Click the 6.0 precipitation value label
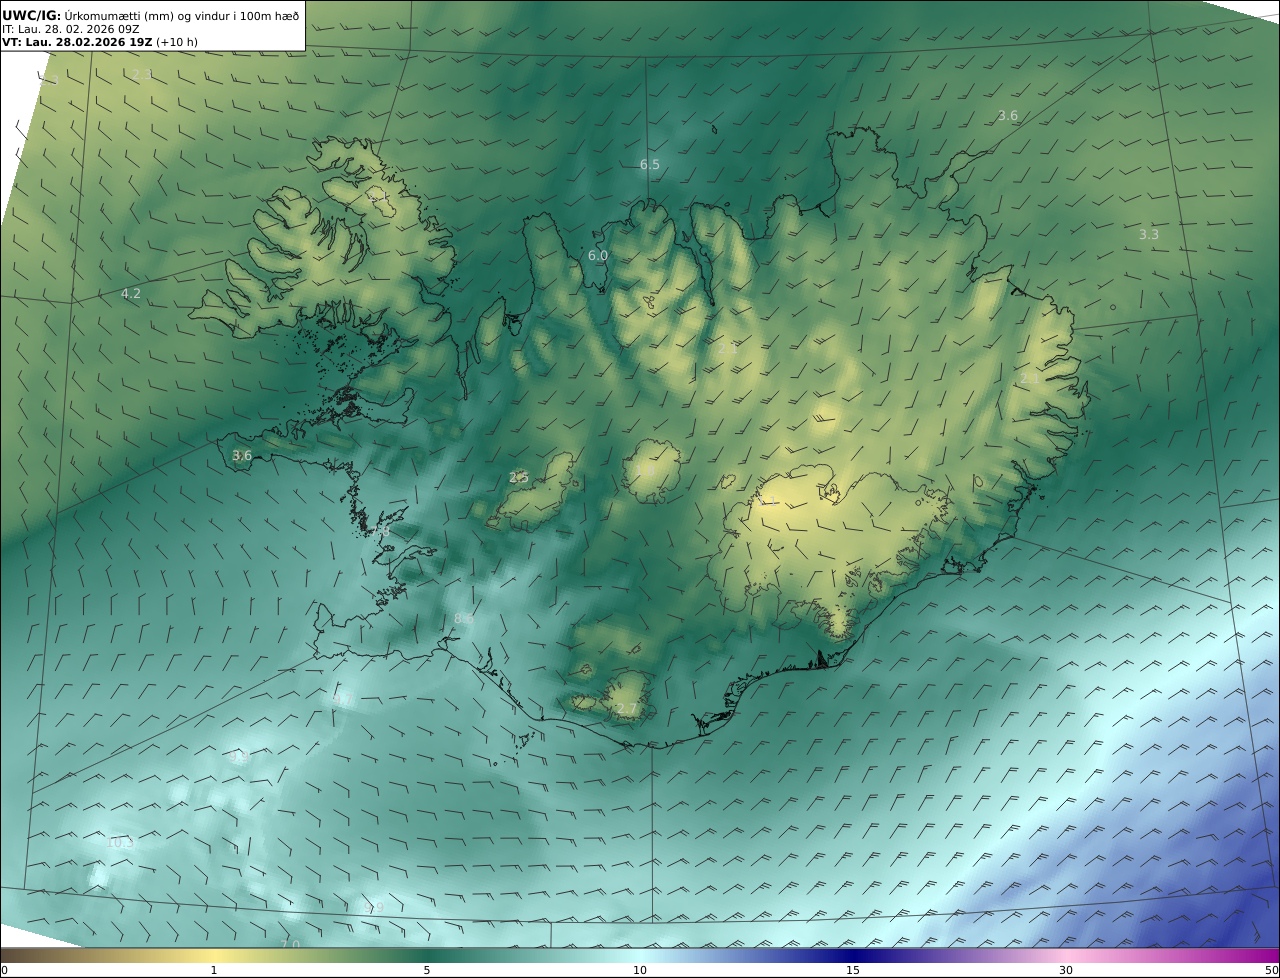The width and height of the screenshot is (1280, 978). [598, 256]
